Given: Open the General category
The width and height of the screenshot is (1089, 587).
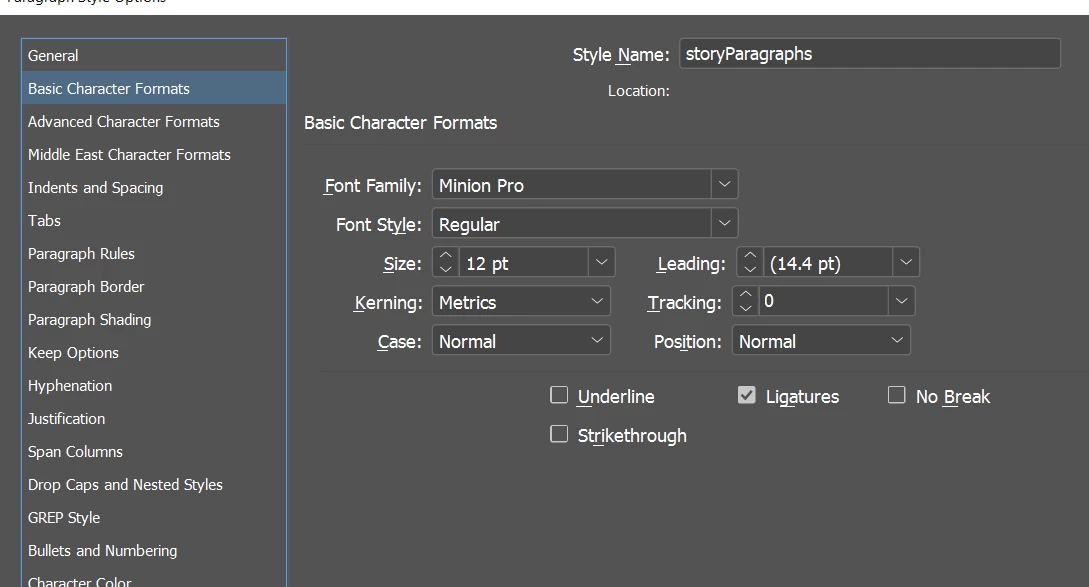Looking at the screenshot, I should coord(53,56).
